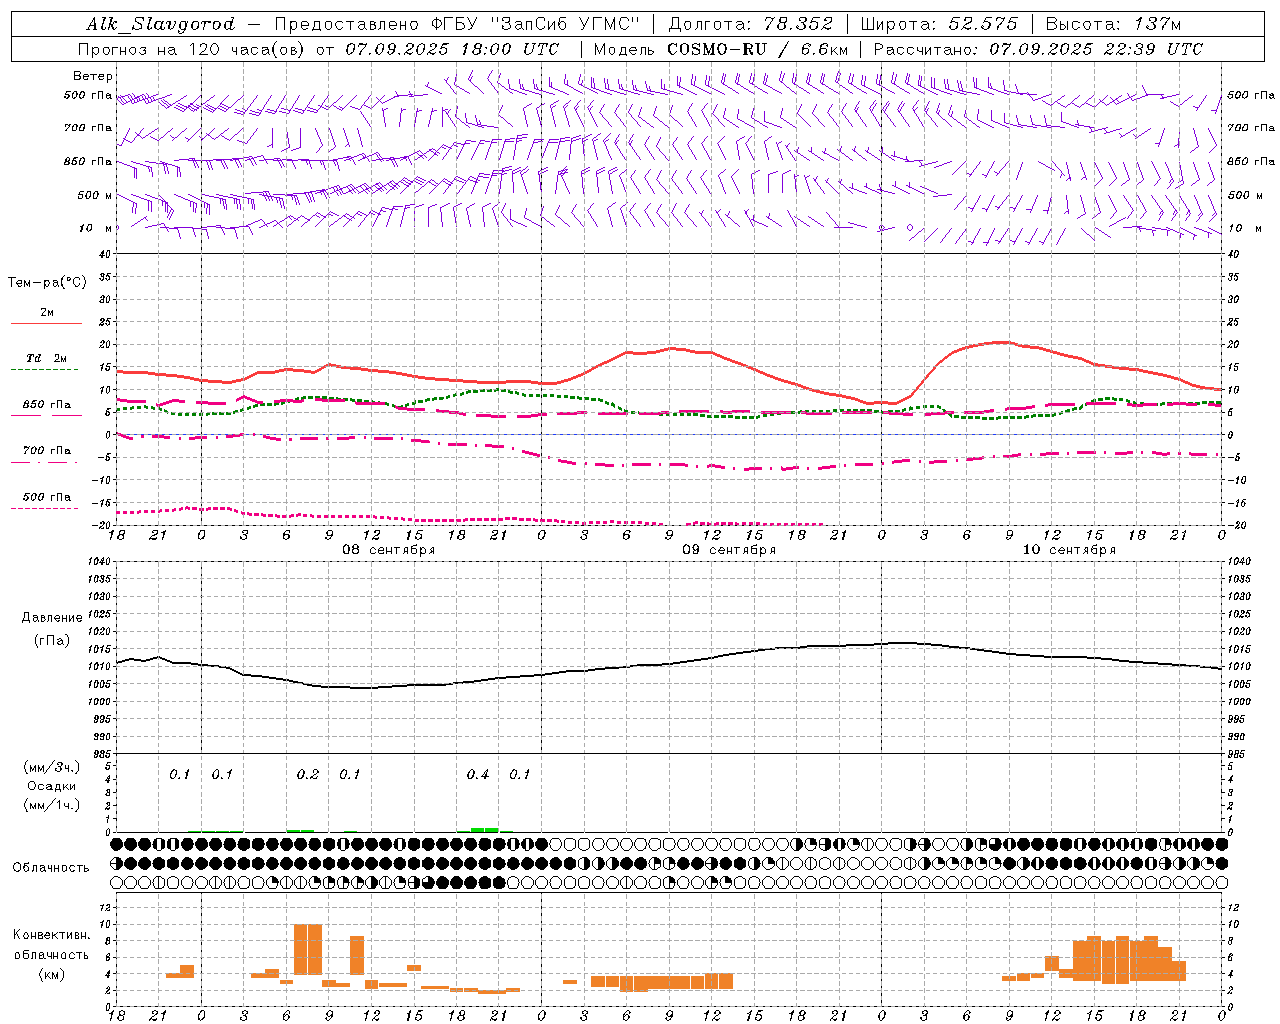Screen dimensions: 1280x1024
Task: Click the "(гПа)" pressure unit label
Action: tap(52, 640)
